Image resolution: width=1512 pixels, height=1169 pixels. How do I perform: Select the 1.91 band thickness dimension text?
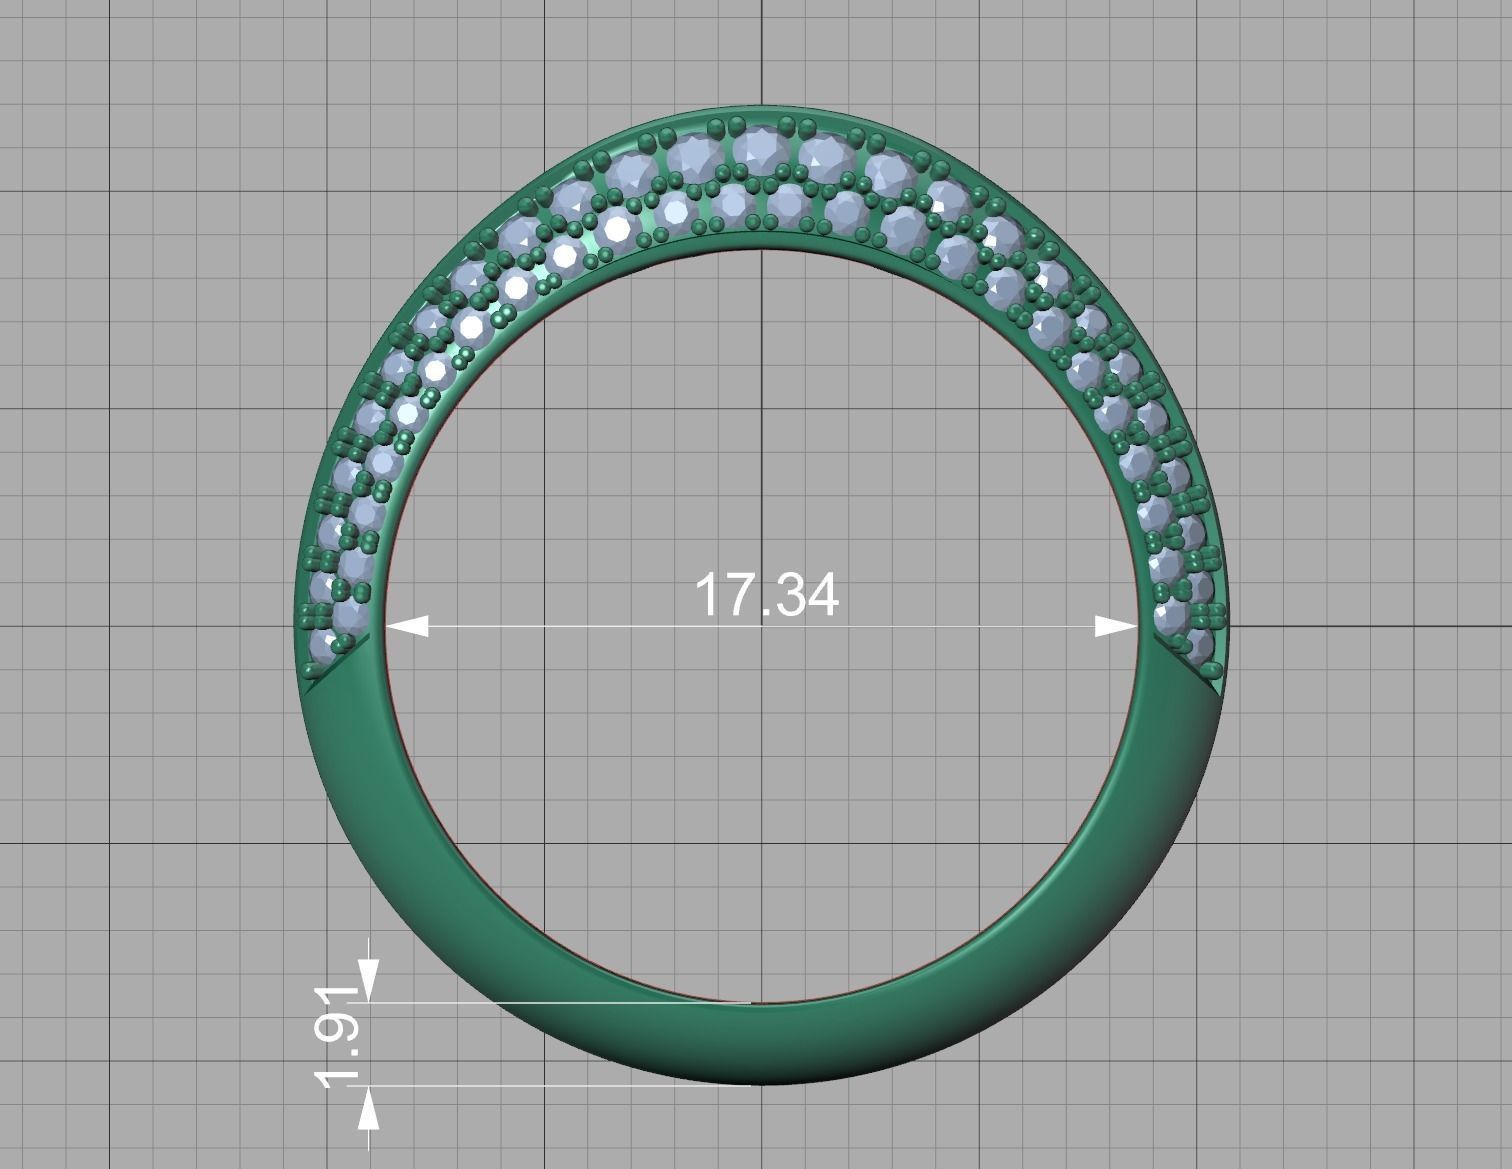(337, 1037)
